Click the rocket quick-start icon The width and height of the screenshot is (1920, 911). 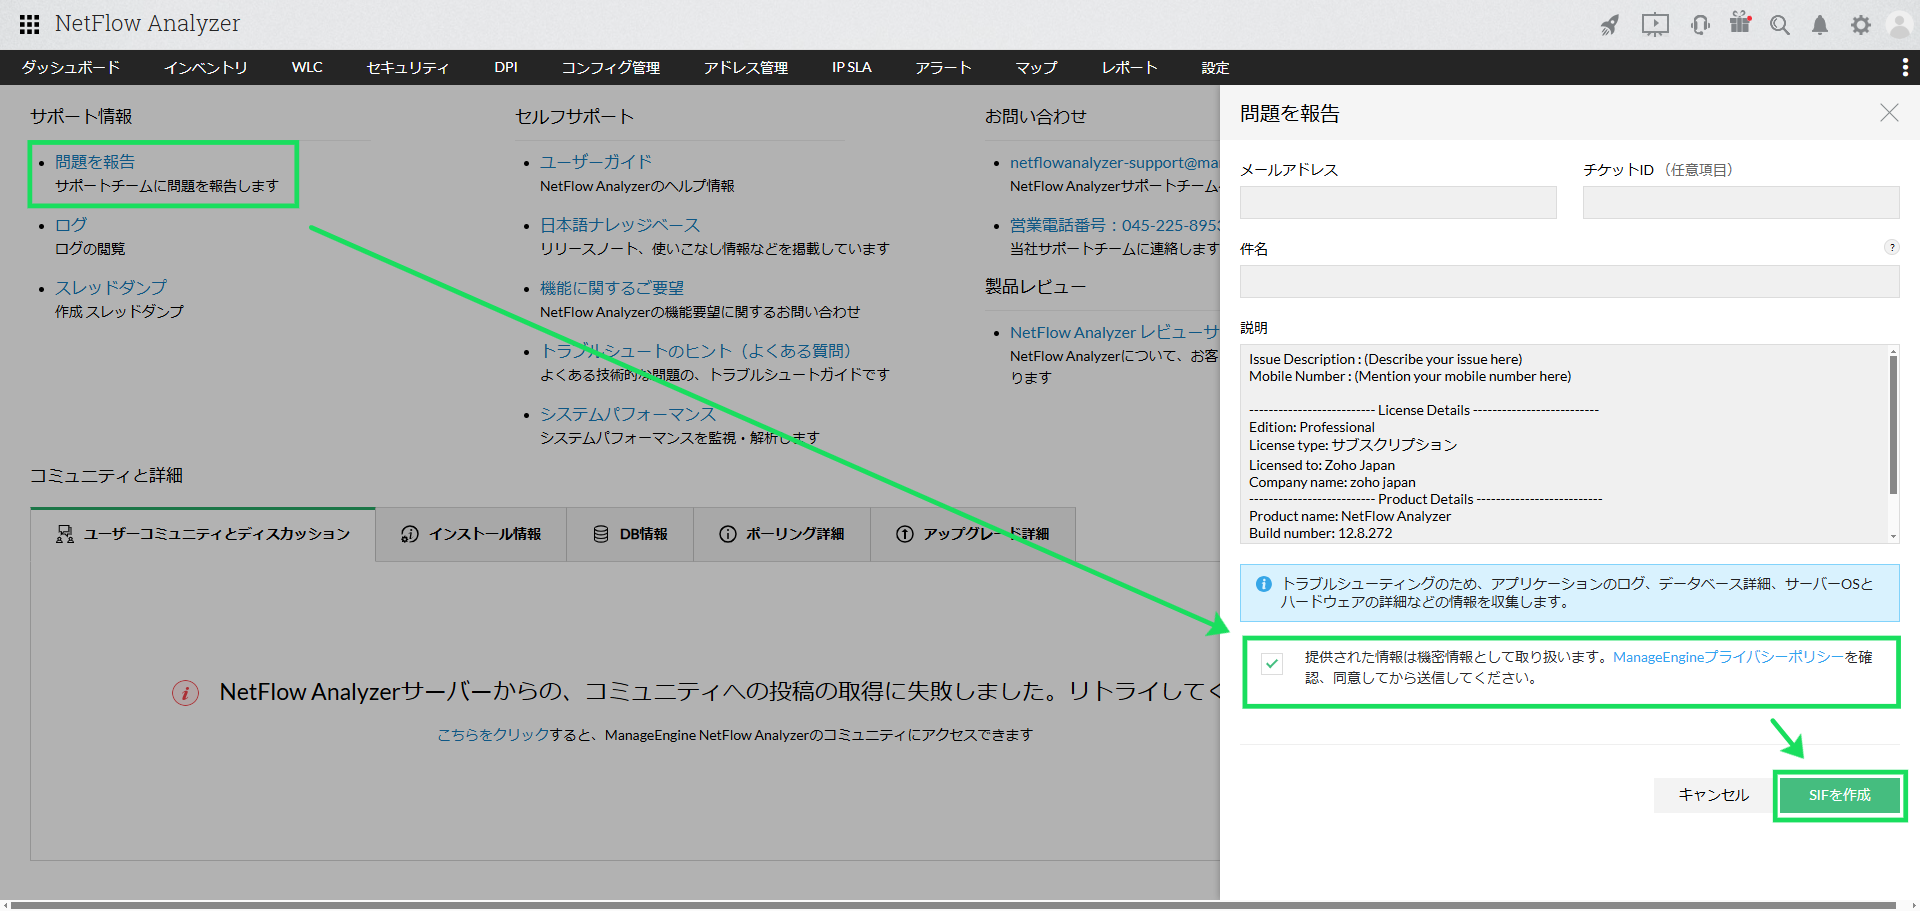pos(1609,25)
